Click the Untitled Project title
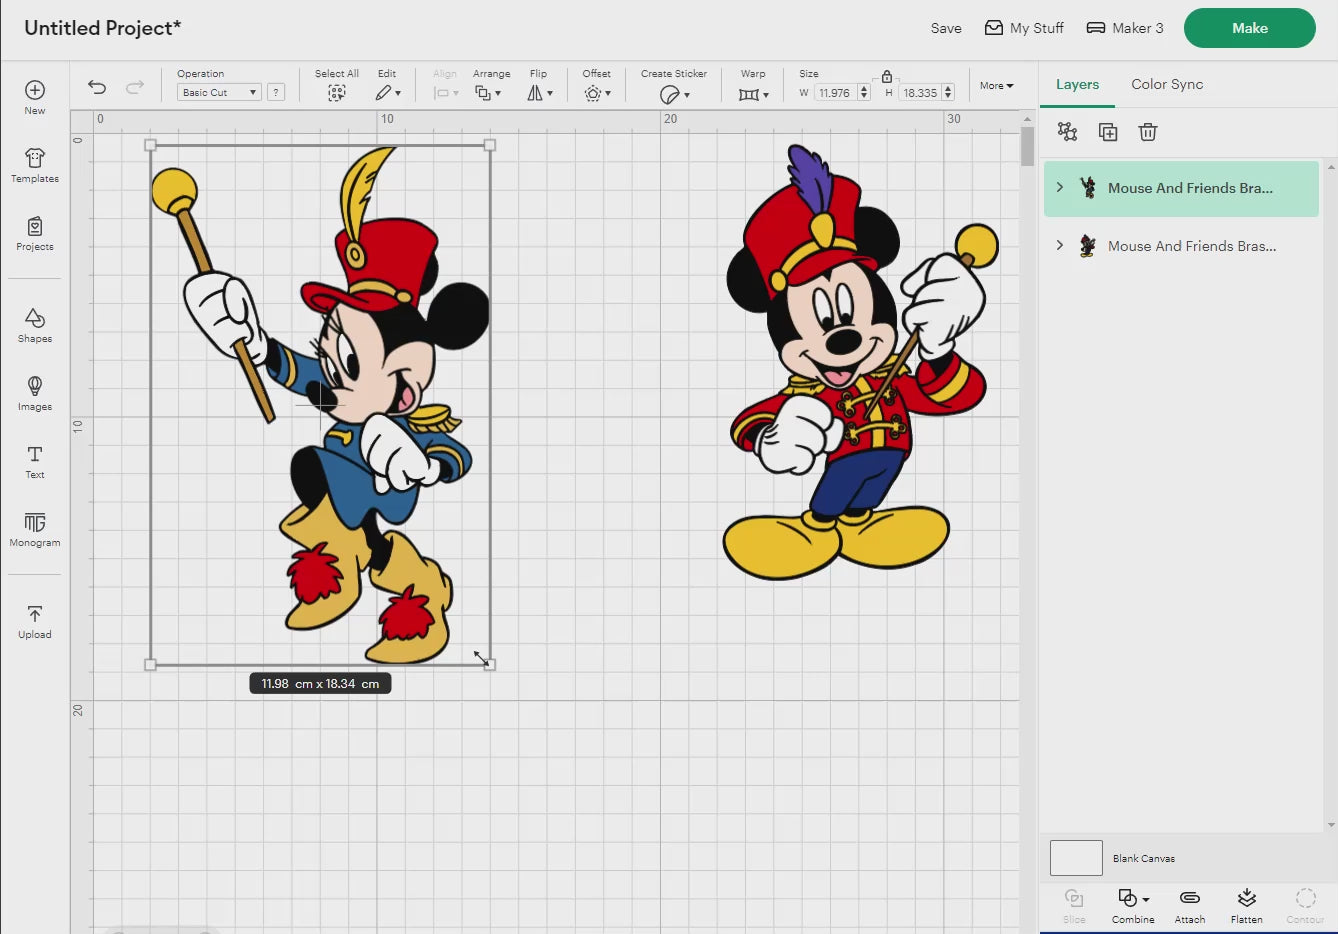 103,28
